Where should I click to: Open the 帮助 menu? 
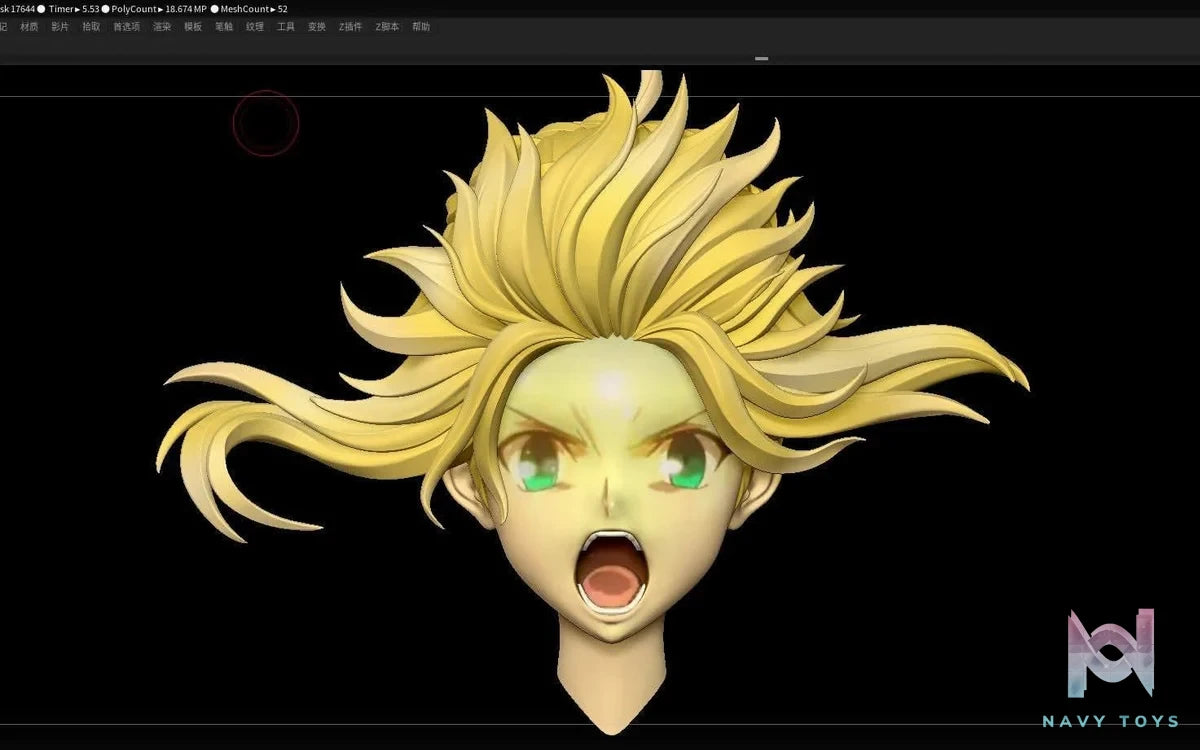pos(421,27)
